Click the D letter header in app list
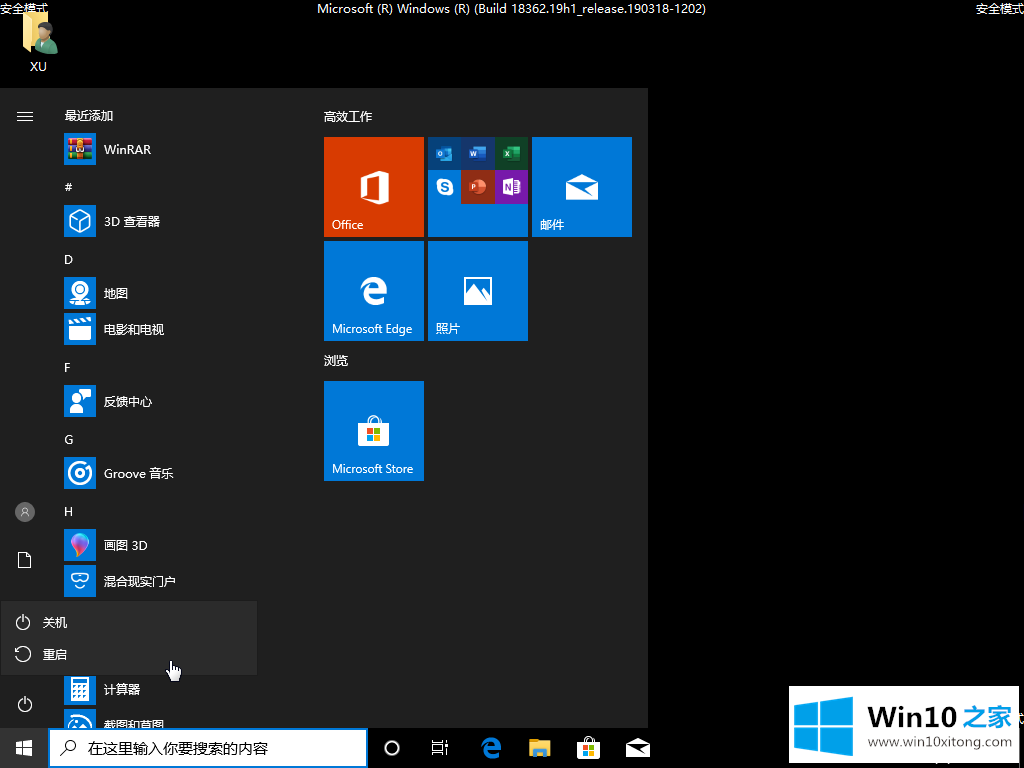 click(x=68, y=259)
